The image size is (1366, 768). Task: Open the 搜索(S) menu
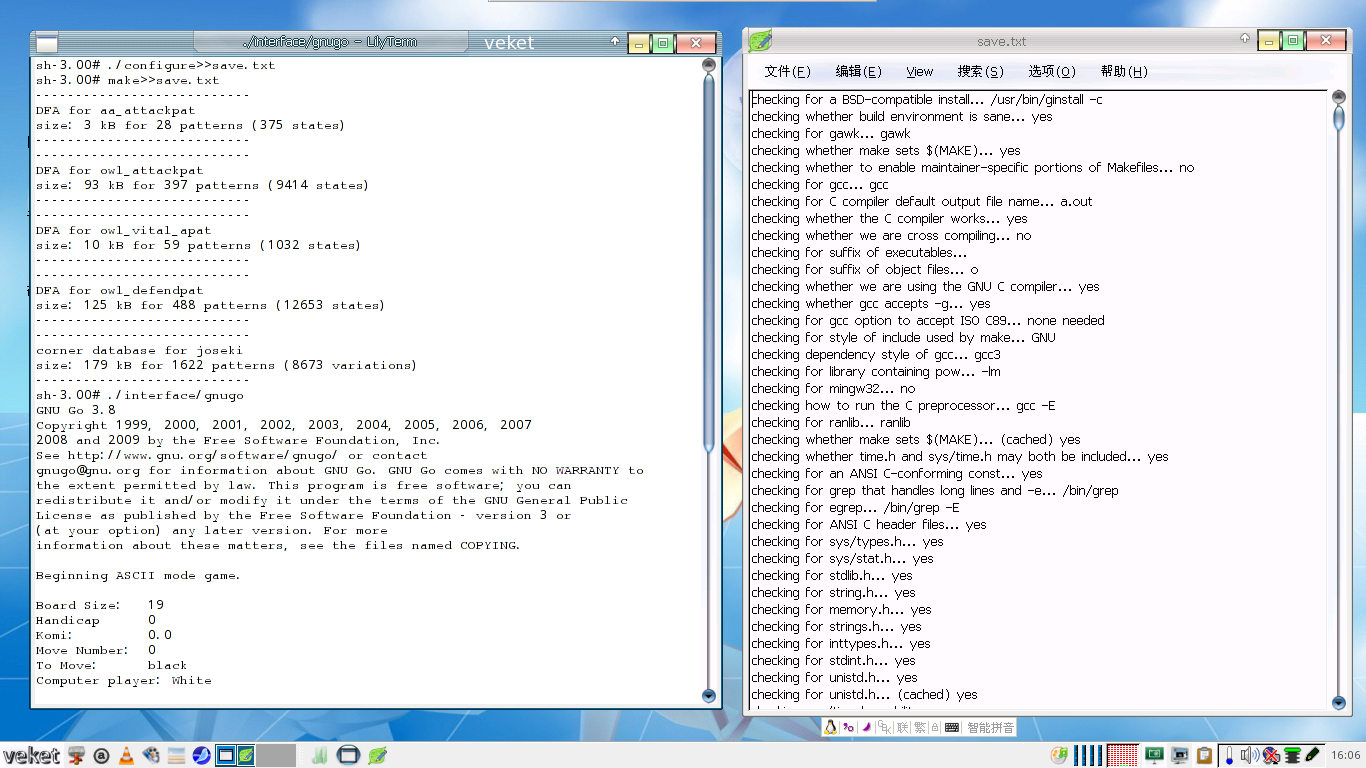980,71
